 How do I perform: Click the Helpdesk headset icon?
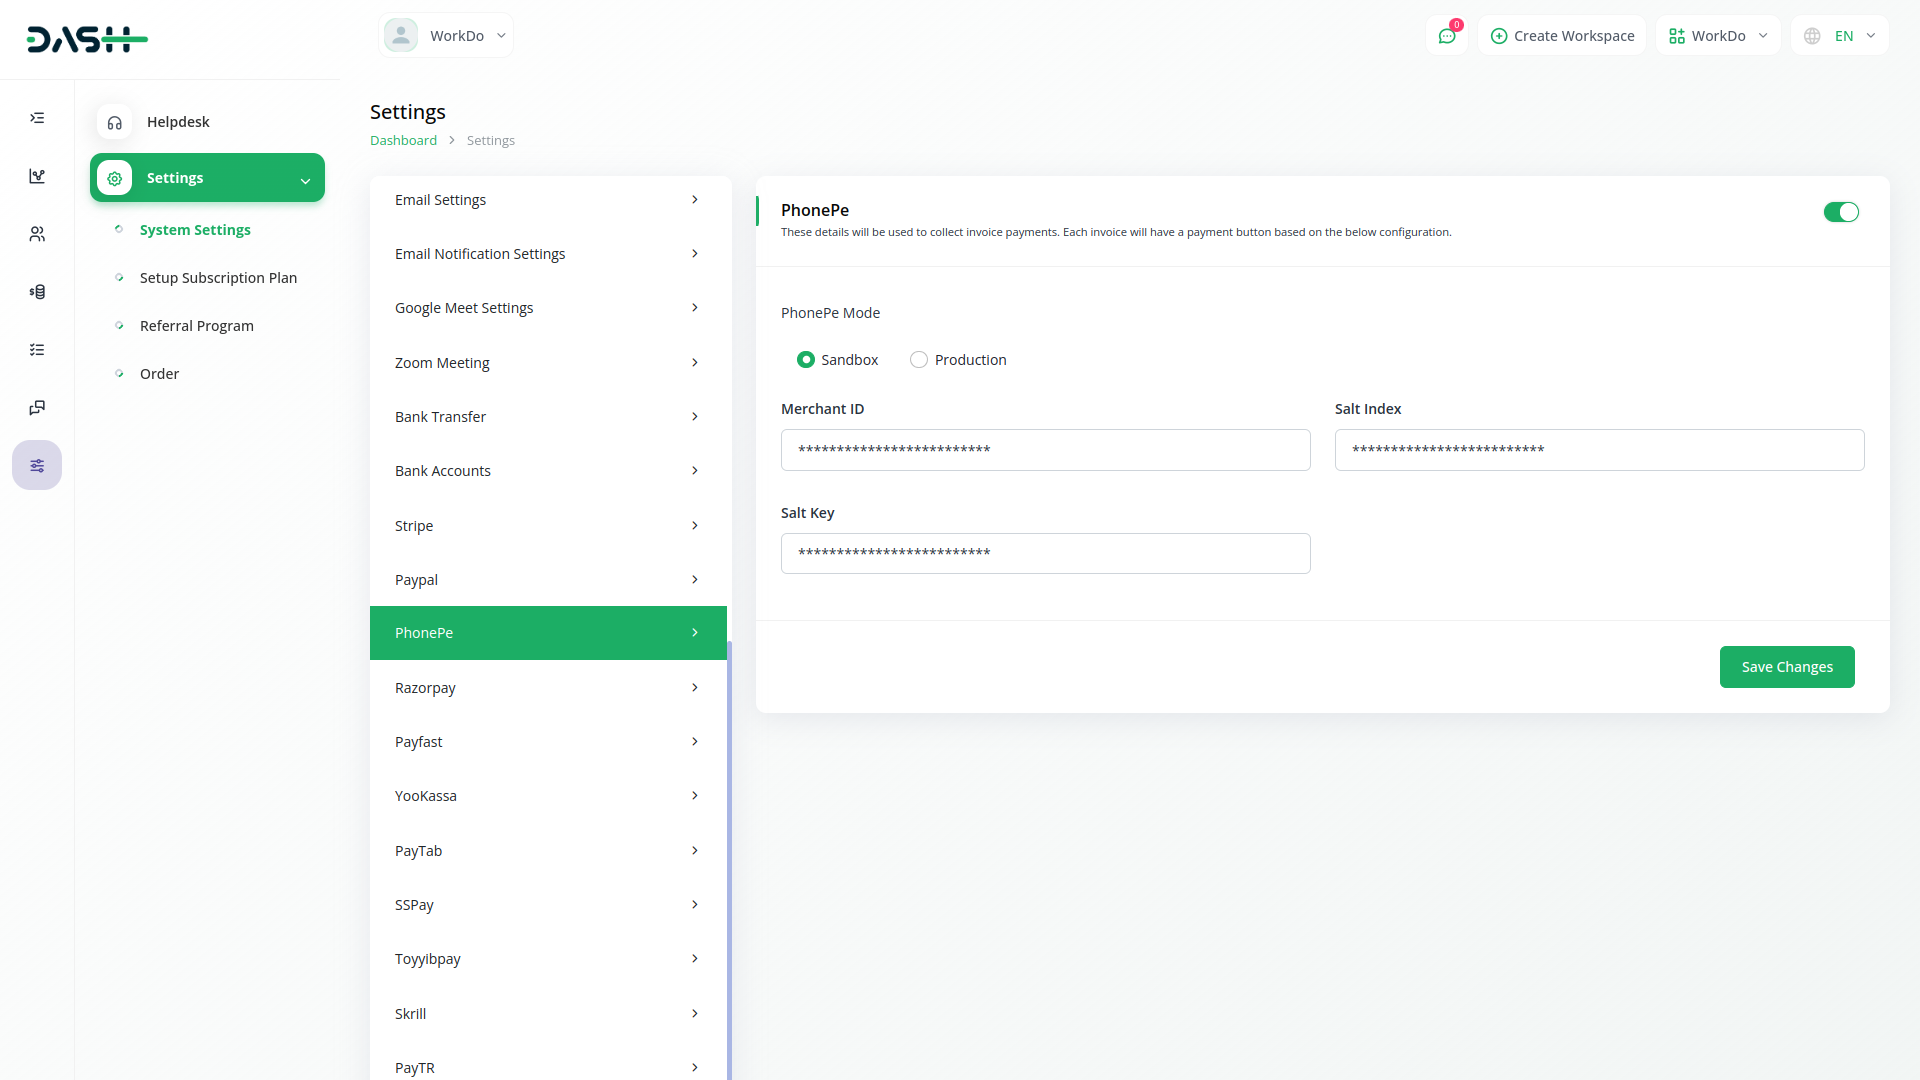click(115, 122)
